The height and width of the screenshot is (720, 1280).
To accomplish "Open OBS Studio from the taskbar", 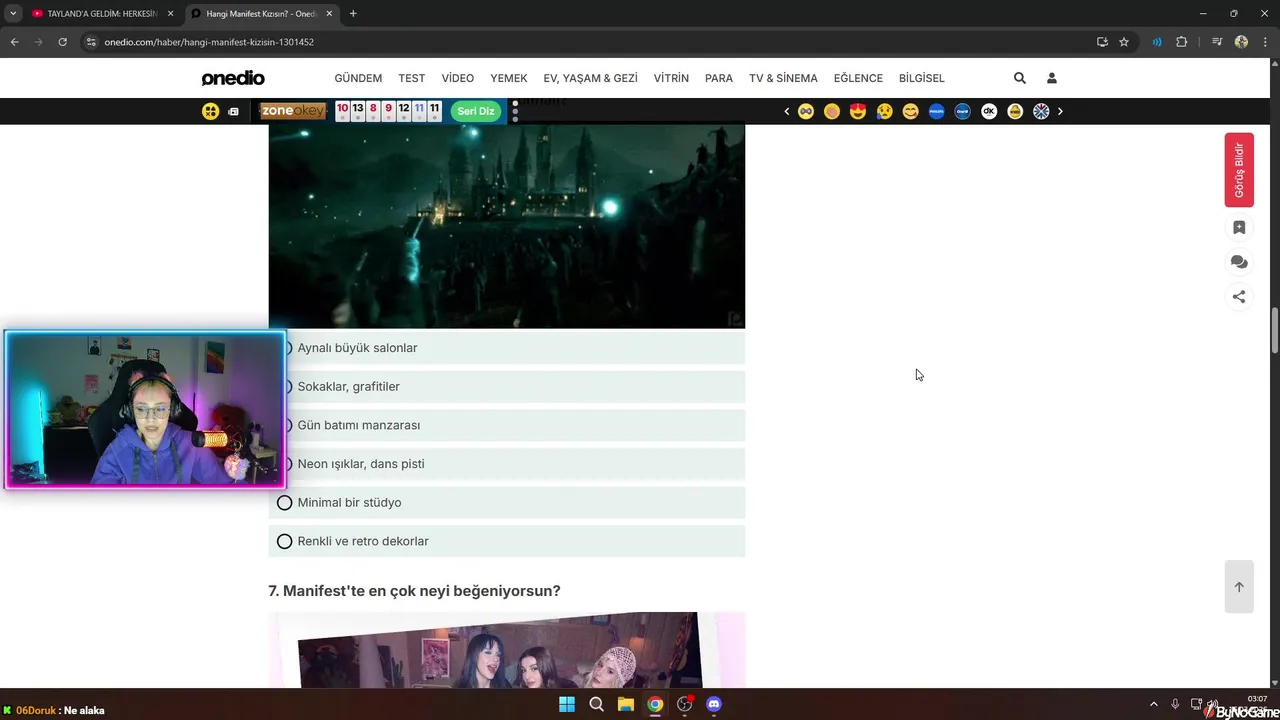I will coord(684,704).
